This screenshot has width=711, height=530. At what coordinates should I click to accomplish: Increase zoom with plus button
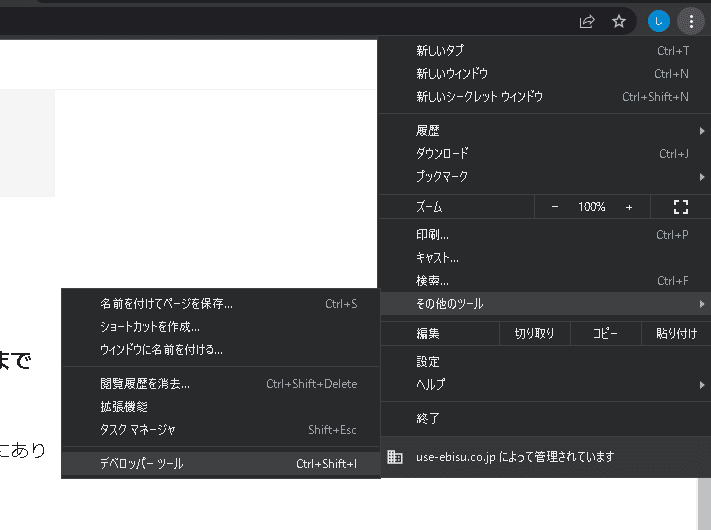(628, 207)
